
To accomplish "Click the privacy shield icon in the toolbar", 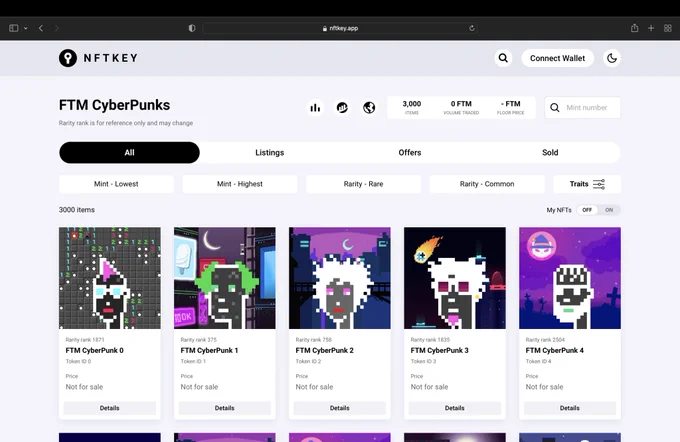I will point(192,28).
